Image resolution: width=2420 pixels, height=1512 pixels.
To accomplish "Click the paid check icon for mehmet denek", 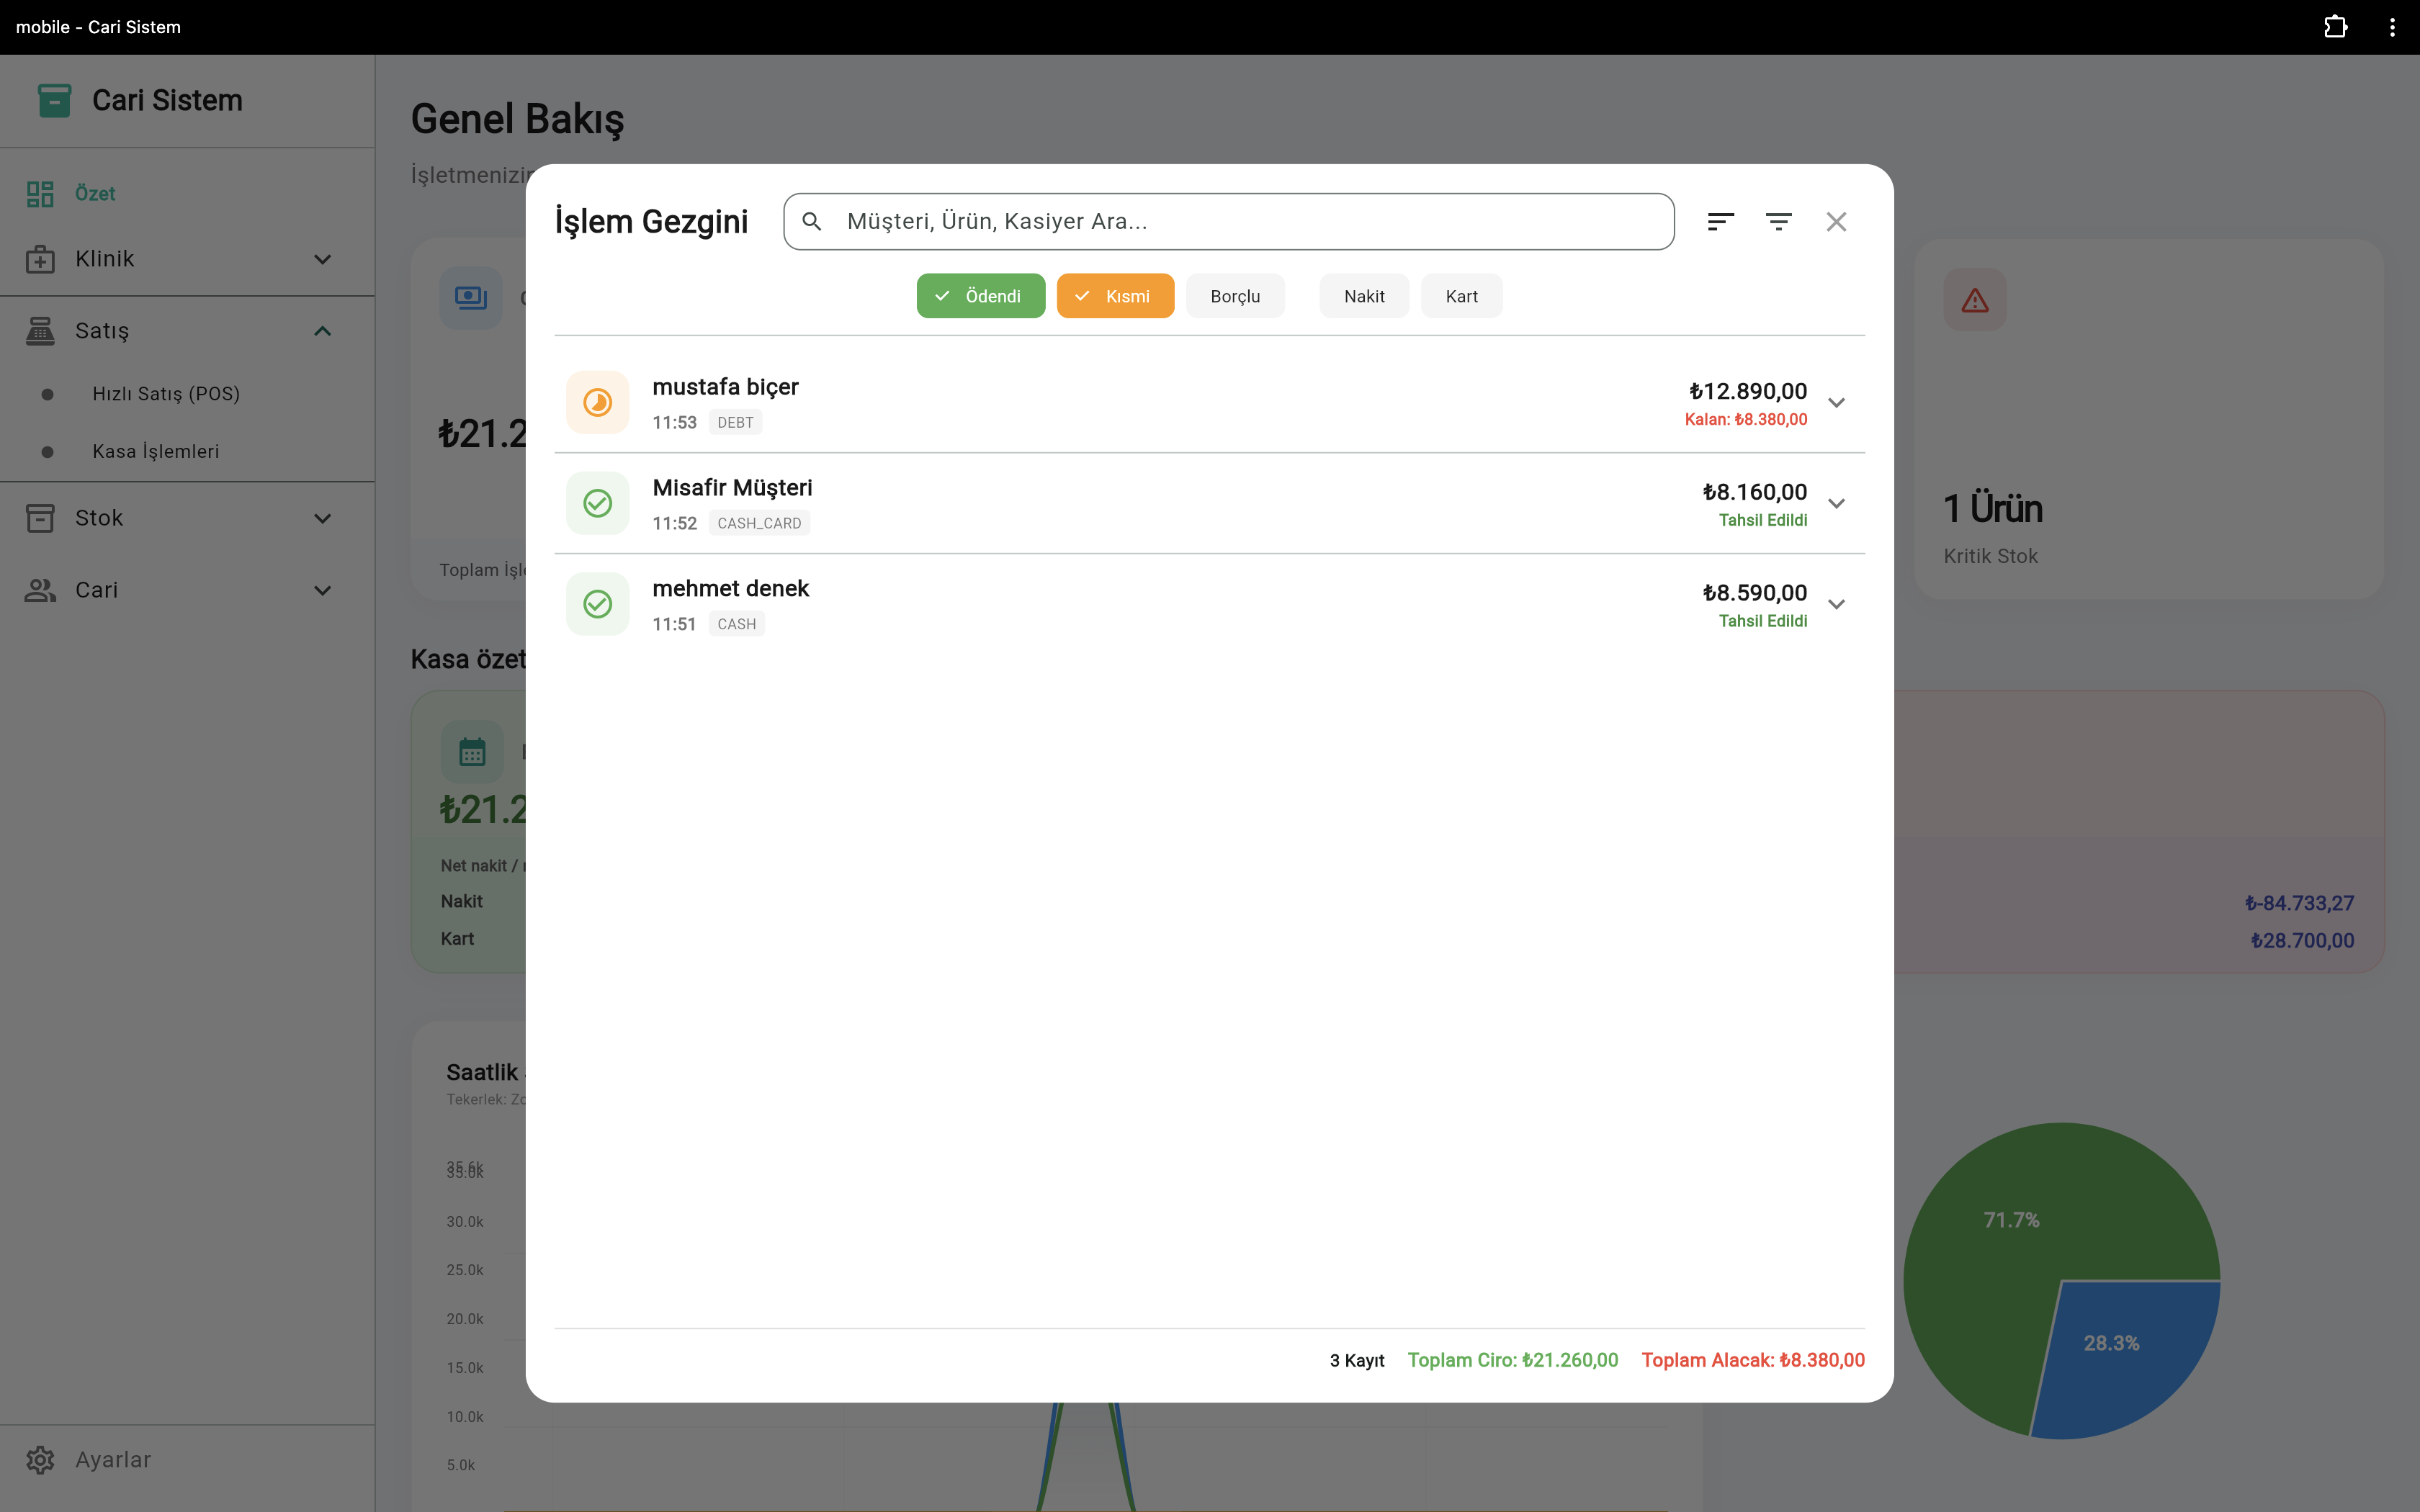I will tap(597, 604).
